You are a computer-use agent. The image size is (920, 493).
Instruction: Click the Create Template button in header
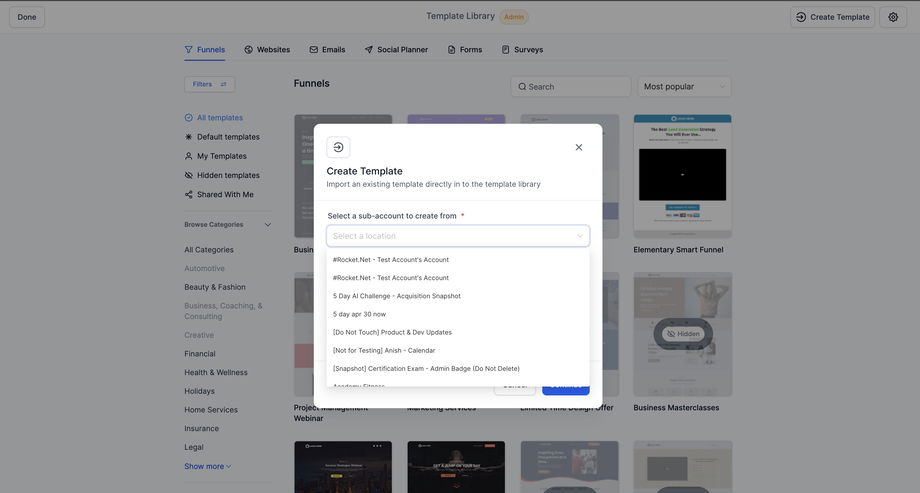click(x=833, y=17)
